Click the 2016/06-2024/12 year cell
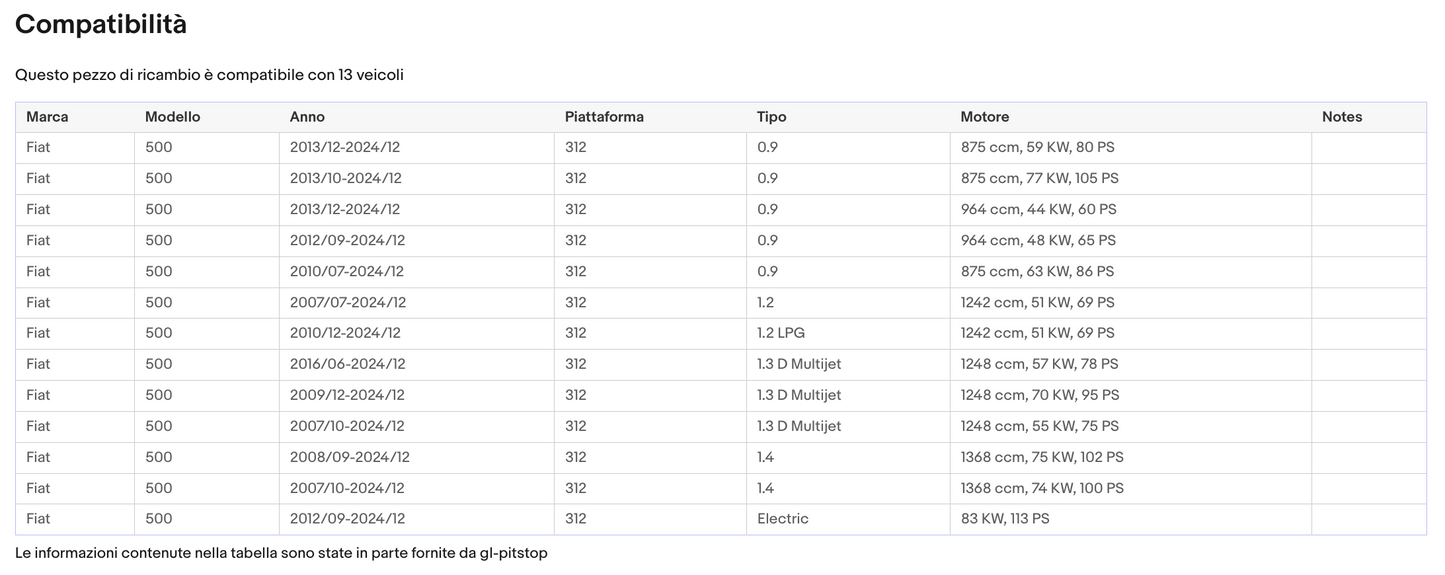 point(347,364)
